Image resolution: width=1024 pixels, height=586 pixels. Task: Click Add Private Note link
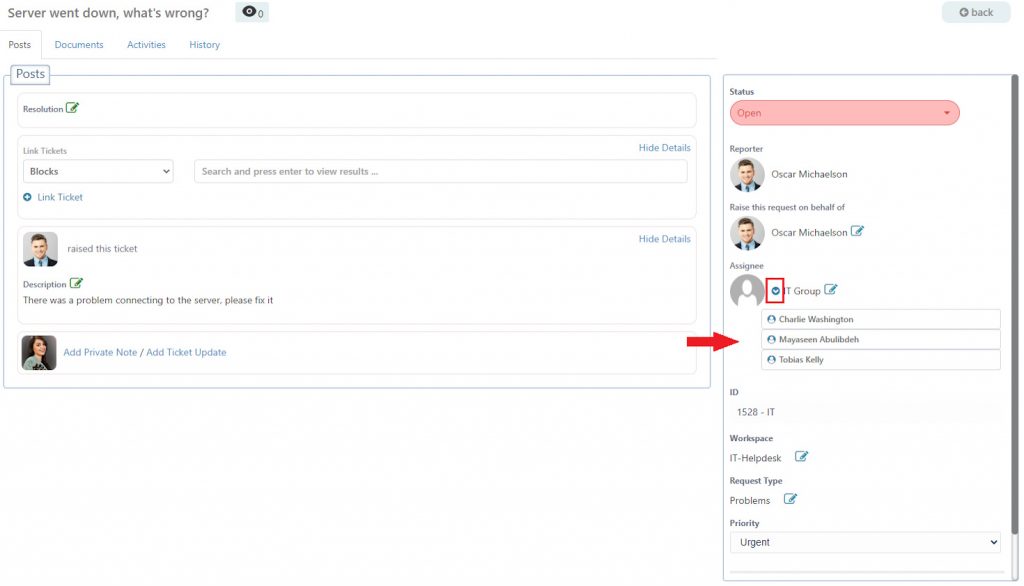coord(100,352)
